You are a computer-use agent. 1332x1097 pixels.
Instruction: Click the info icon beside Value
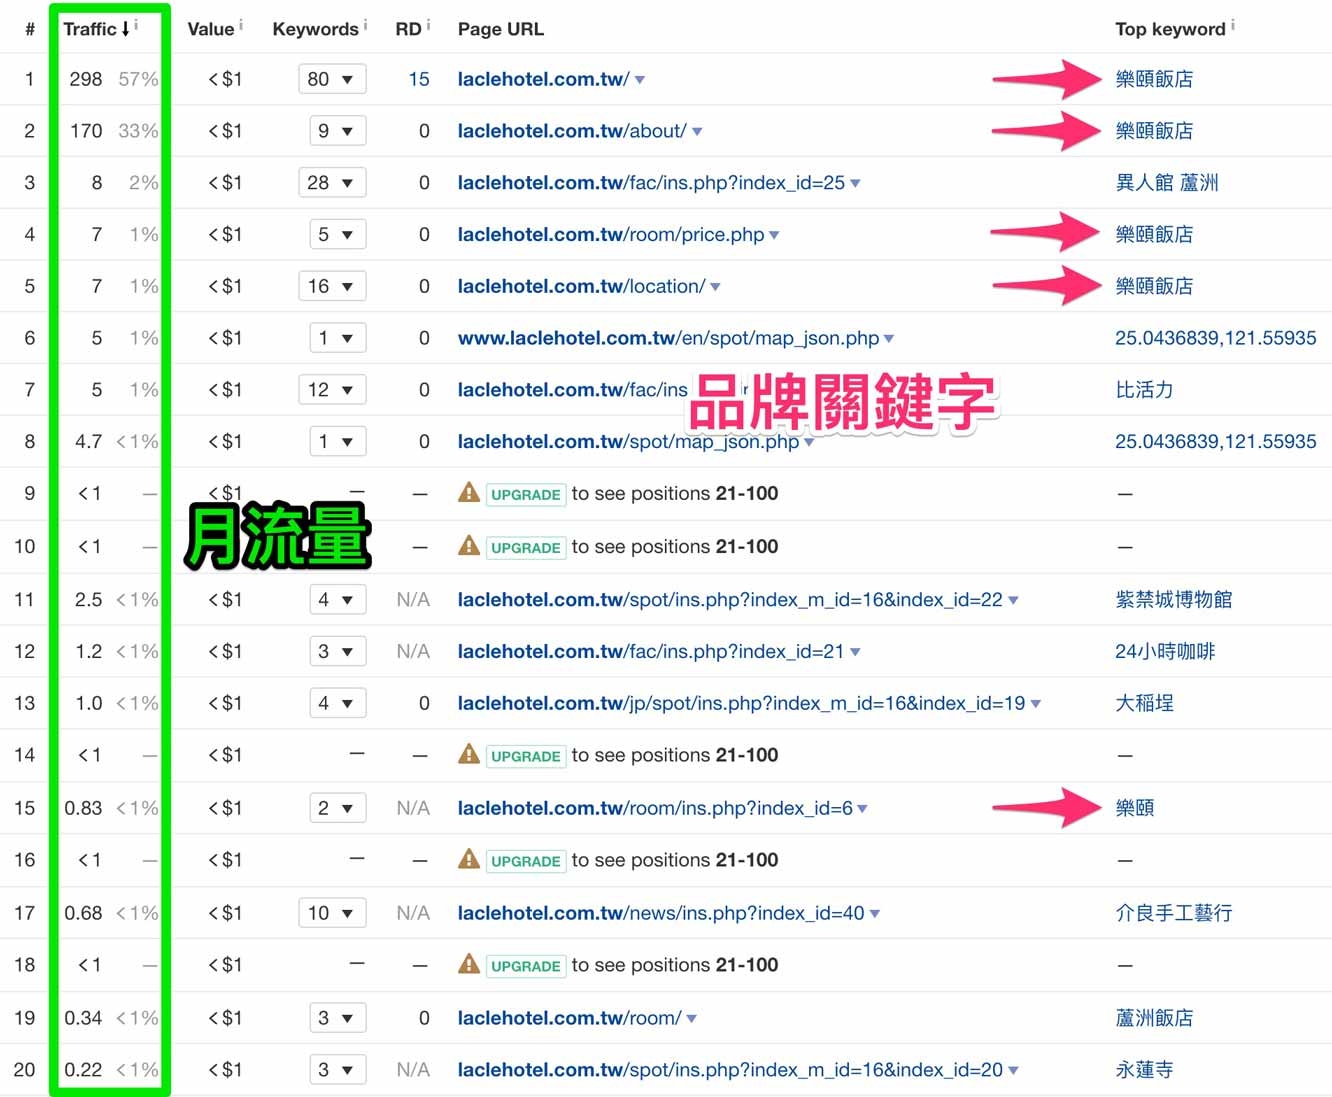point(241,24)
